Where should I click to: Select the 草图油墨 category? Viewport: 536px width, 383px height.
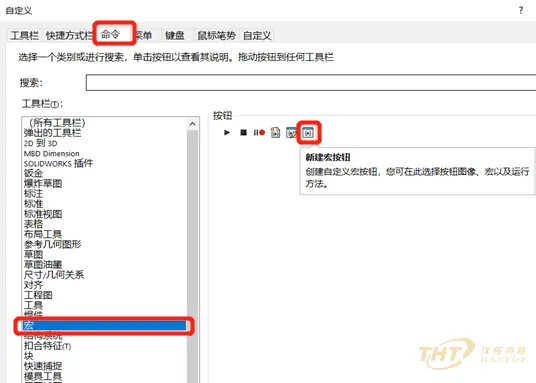43,265
